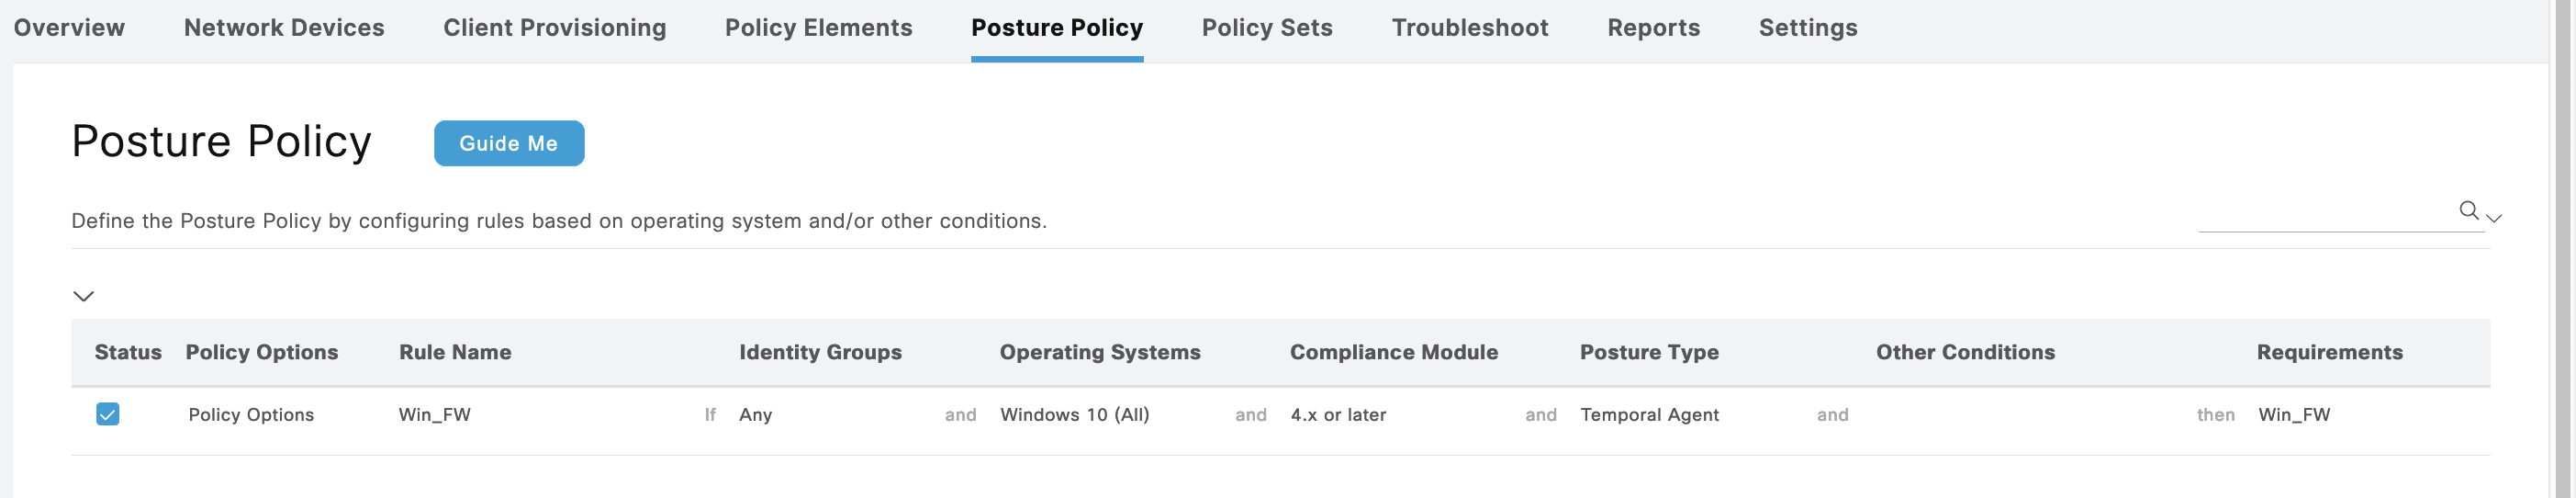Open the Windows 10 (All) operating system field
The image size is (2576, 498).
tap(1074, 415)
